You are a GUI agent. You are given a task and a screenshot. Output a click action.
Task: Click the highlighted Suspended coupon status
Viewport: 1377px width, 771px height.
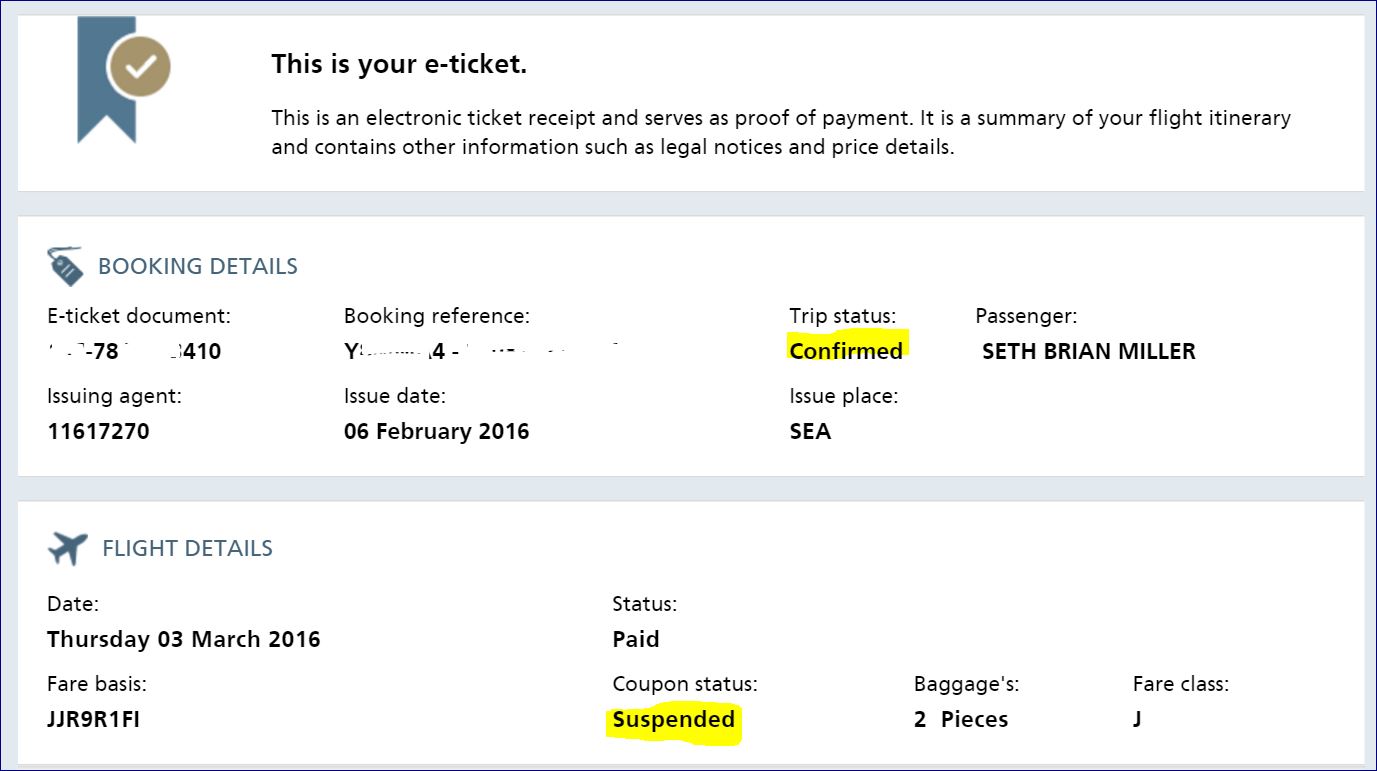(673, 720)
